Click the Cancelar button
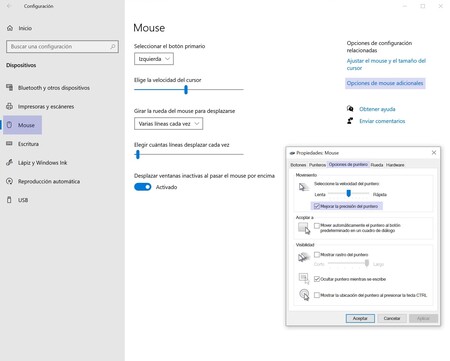 (392, 318)
